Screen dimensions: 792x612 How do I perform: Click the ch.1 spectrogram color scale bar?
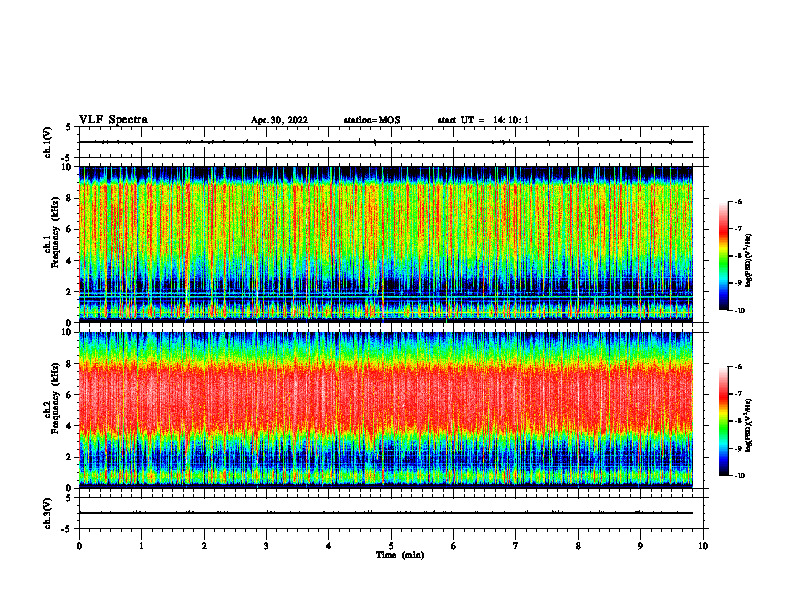pos(723,256)
